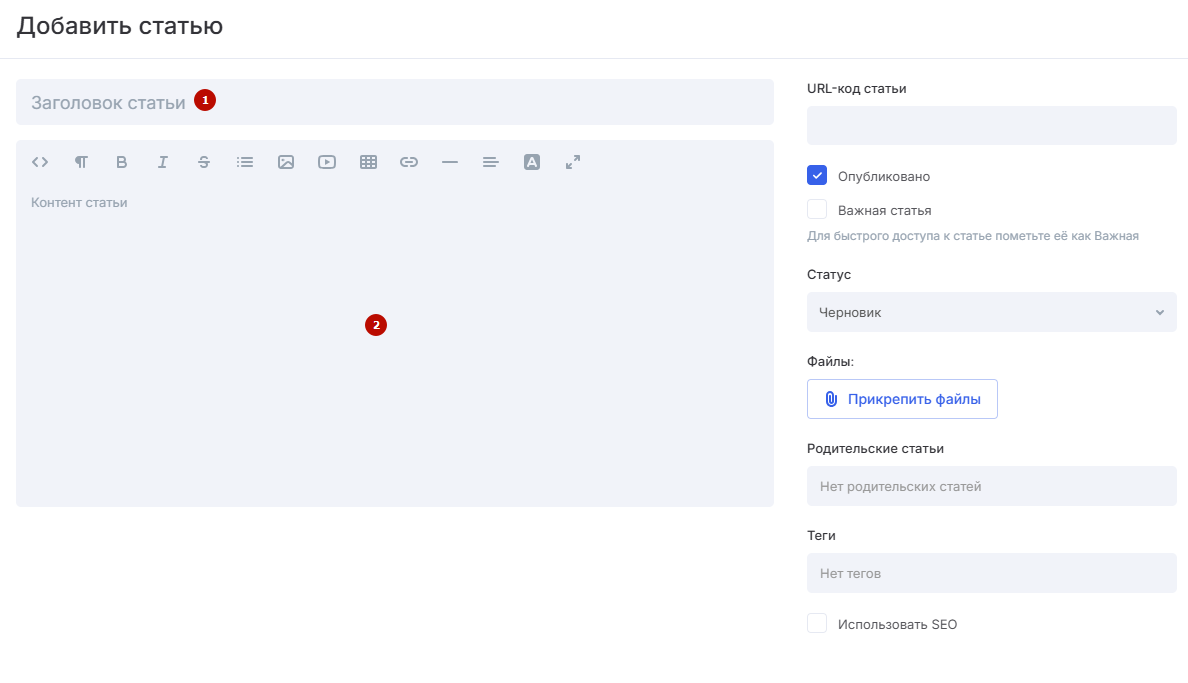Apply italic formatting in the editor
The image size is (1188, 683).
click(x=163, y=162)
